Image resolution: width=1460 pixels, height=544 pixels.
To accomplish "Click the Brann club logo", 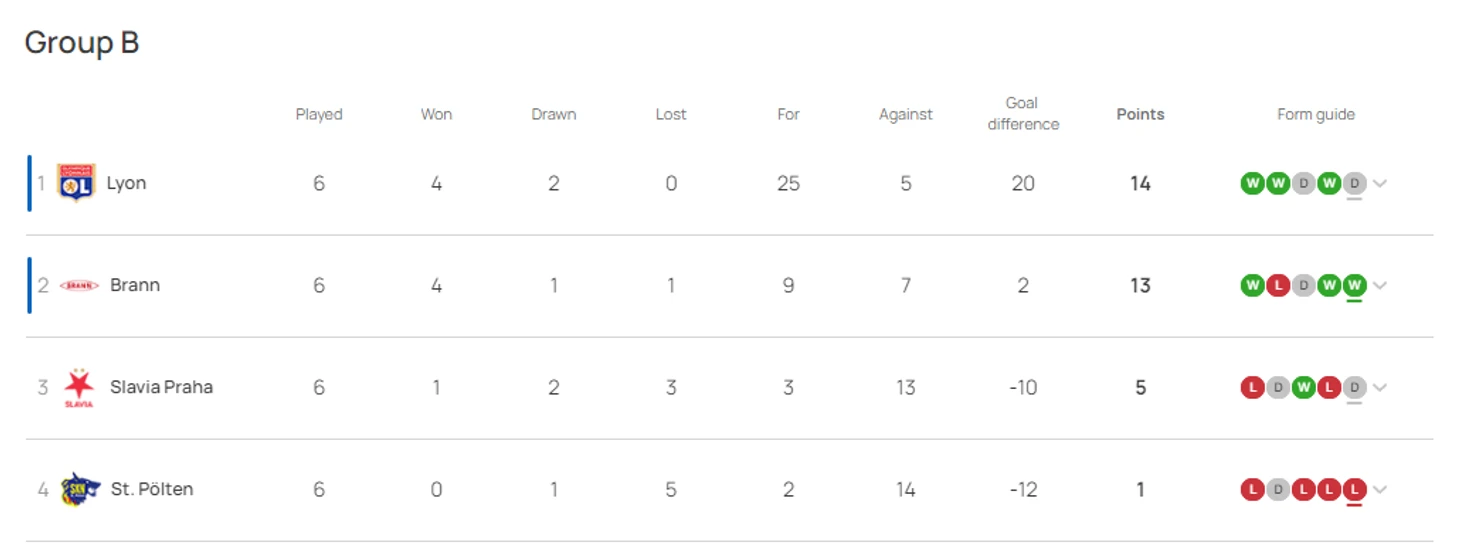I will (x=79, y=285).
